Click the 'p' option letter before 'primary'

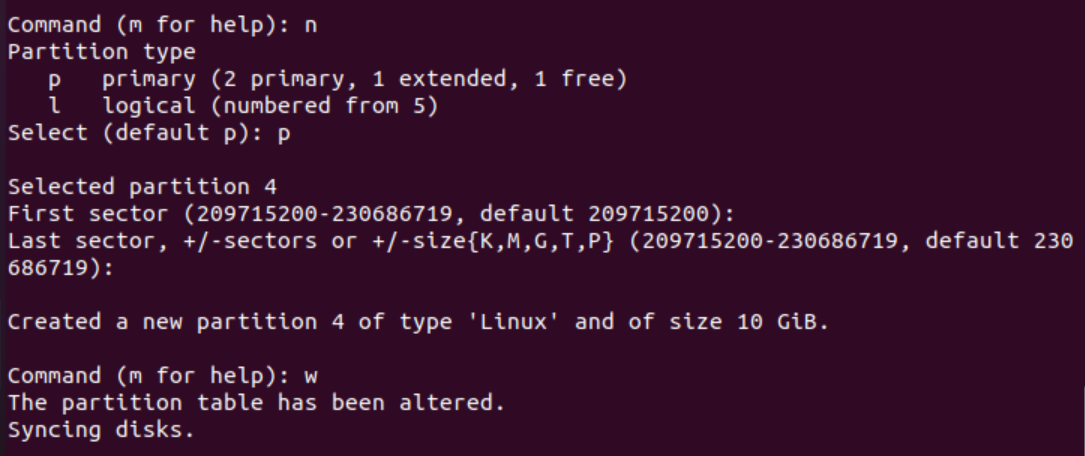coord(54,79)
